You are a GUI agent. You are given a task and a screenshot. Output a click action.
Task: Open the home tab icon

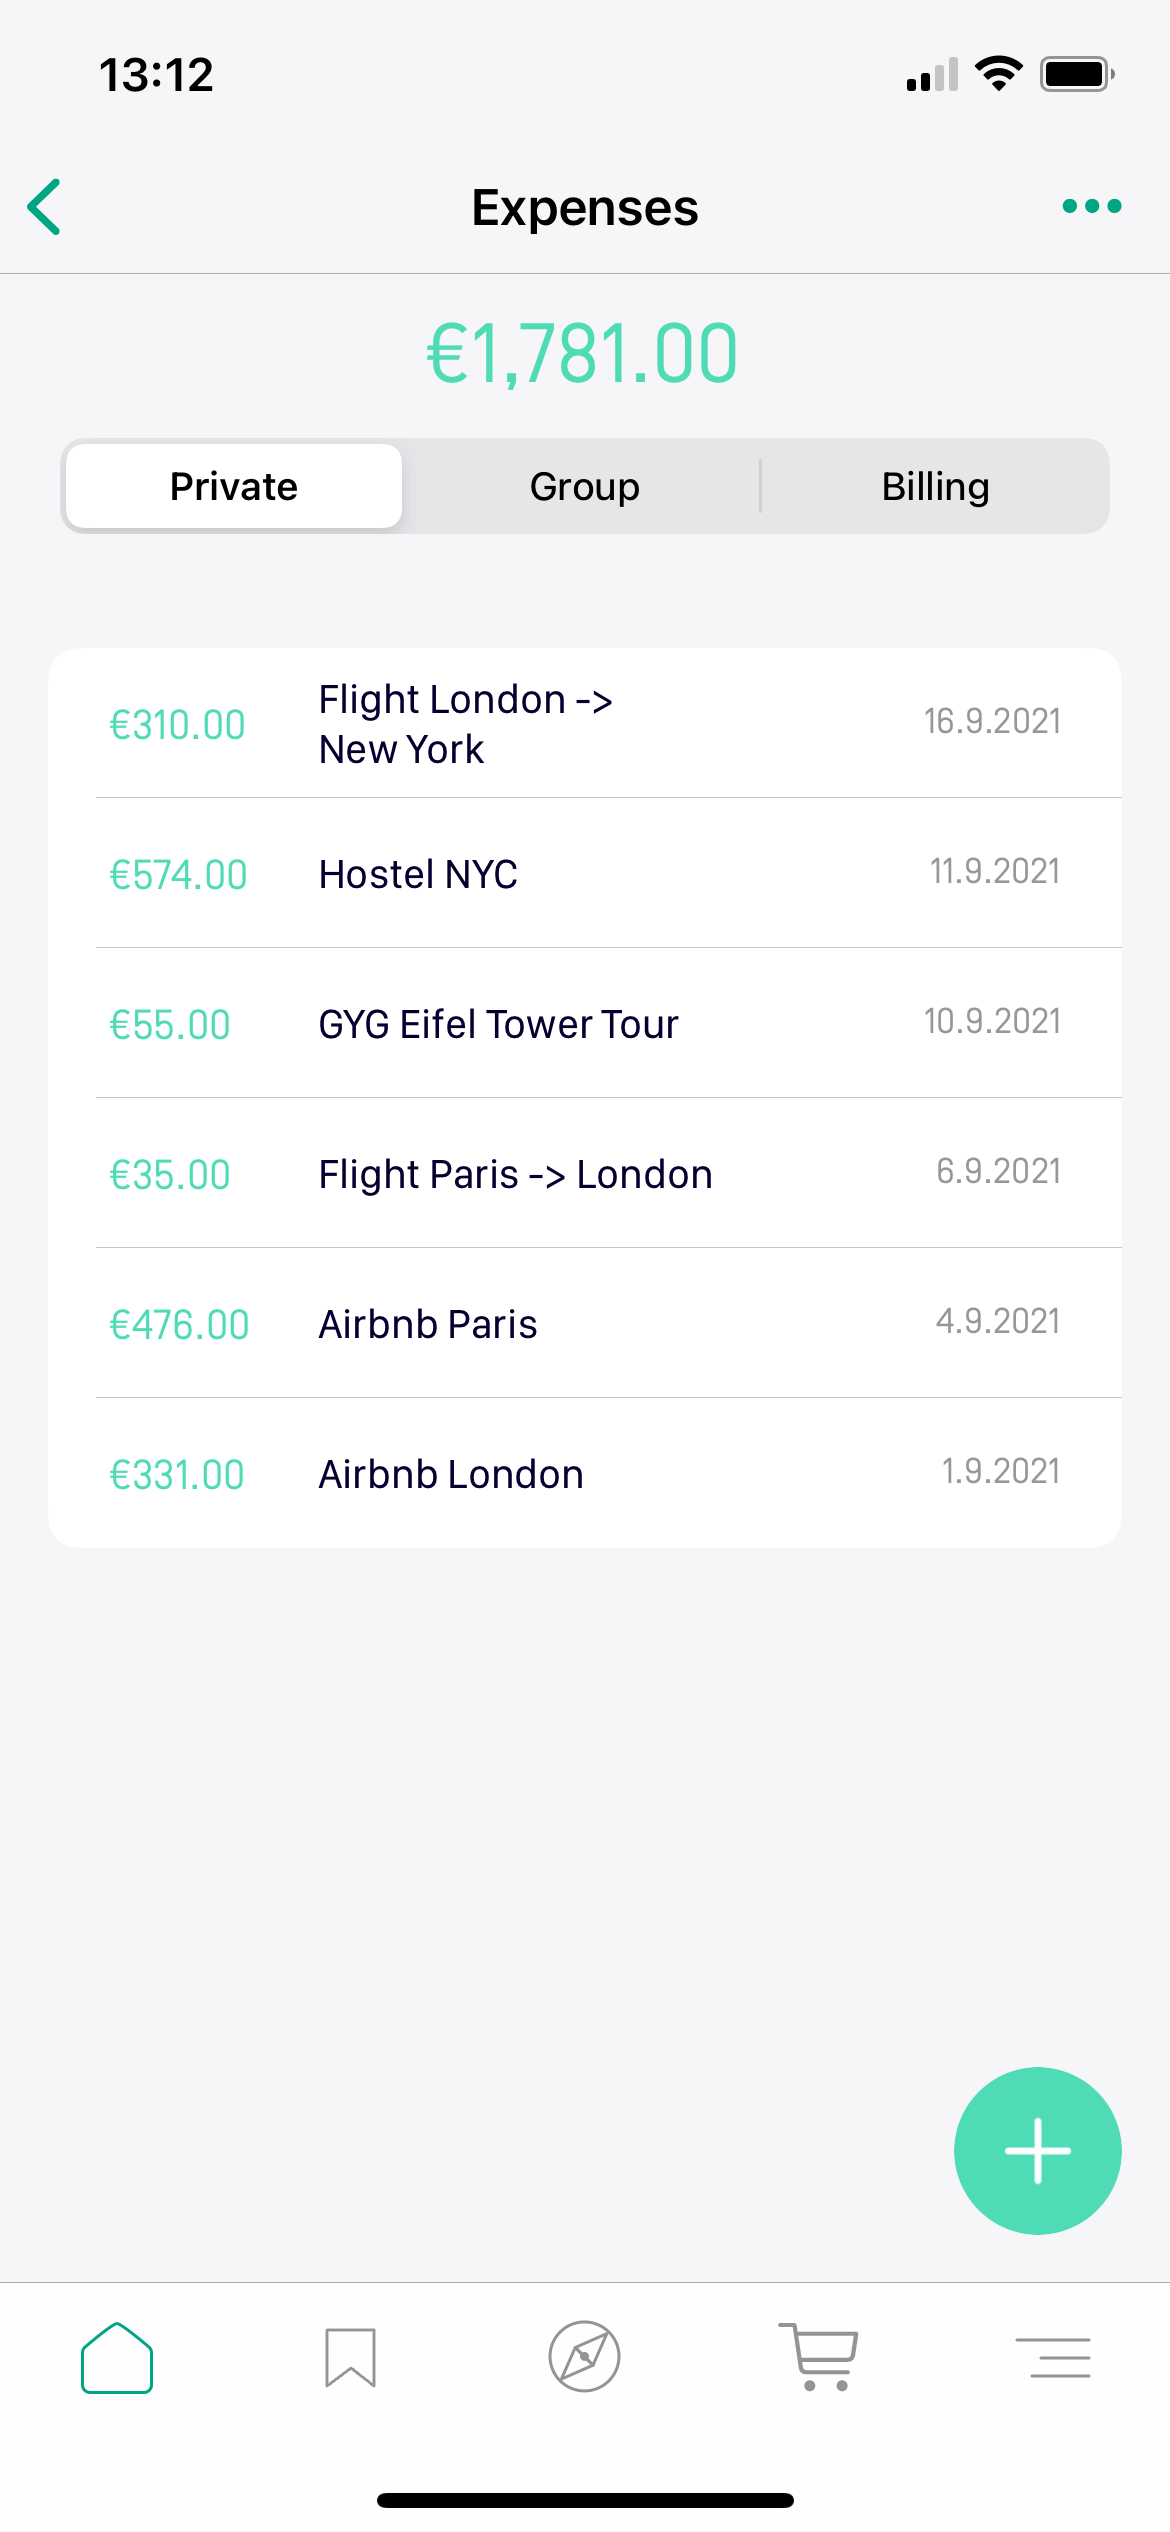pyautogui.click(x=117, y=2357)
